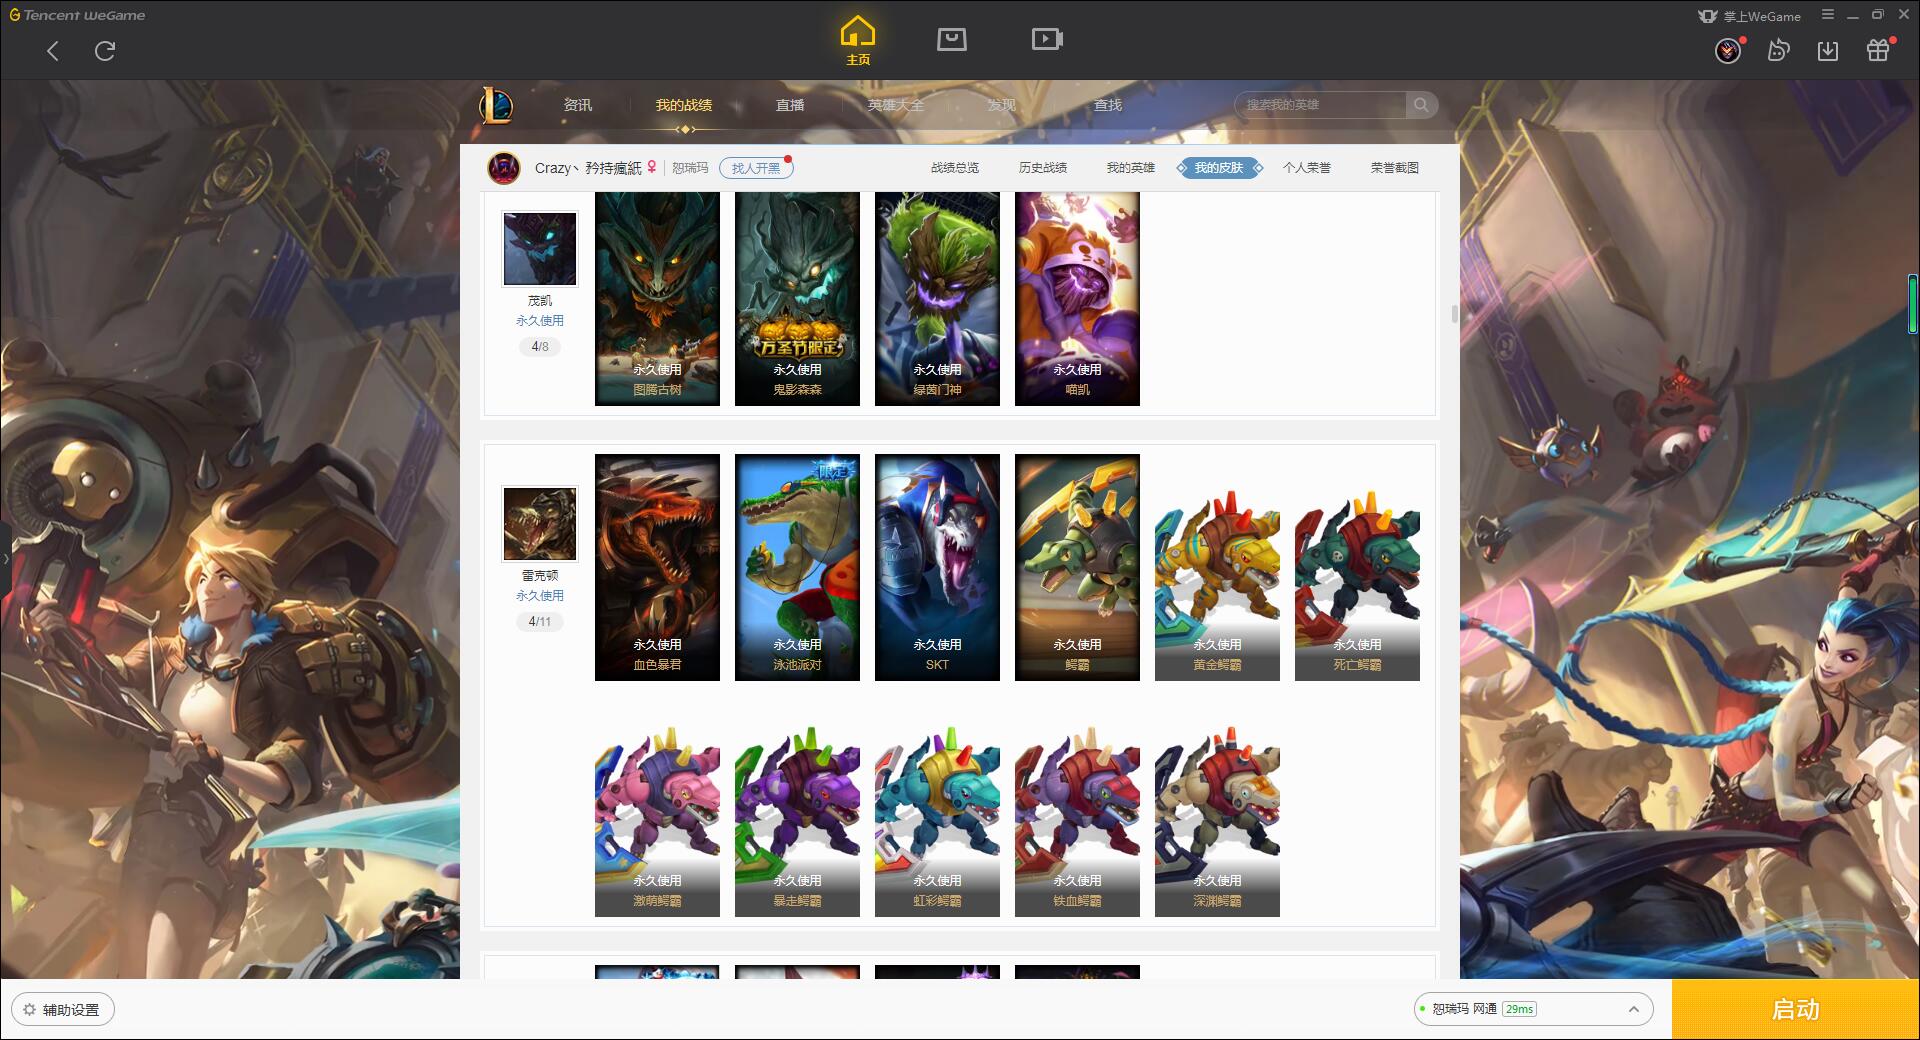Open the video camera live icon
Image resolution: width=1920 pixels, height=1040 pixels.
[x=1047, y=39]
